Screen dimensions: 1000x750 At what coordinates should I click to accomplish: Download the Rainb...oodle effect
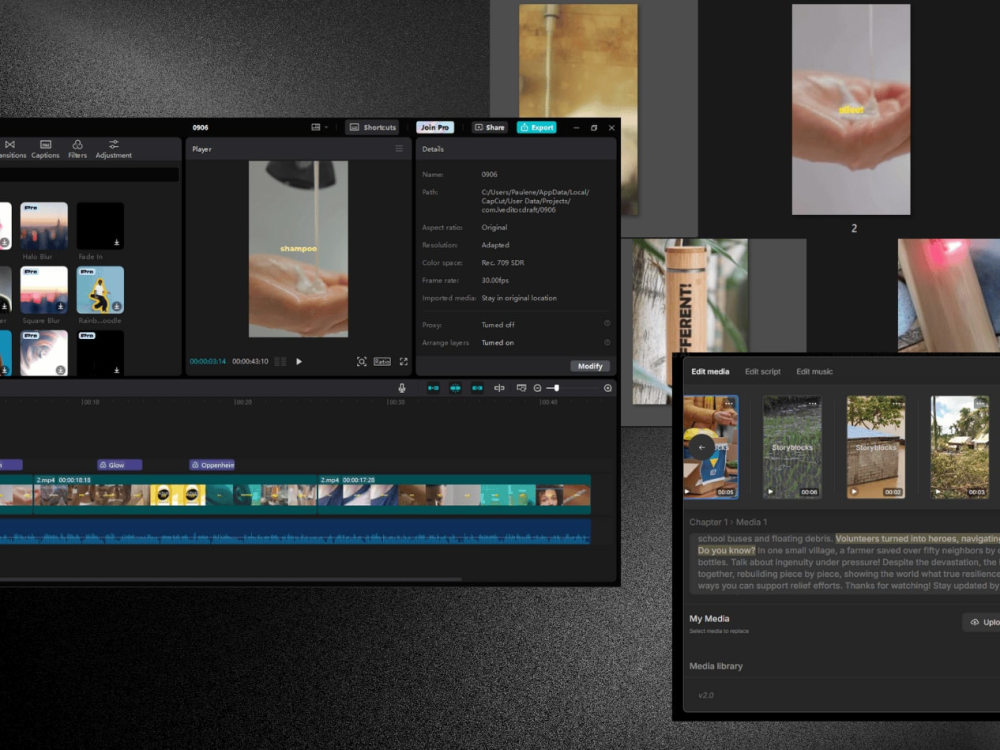[117, 306]
